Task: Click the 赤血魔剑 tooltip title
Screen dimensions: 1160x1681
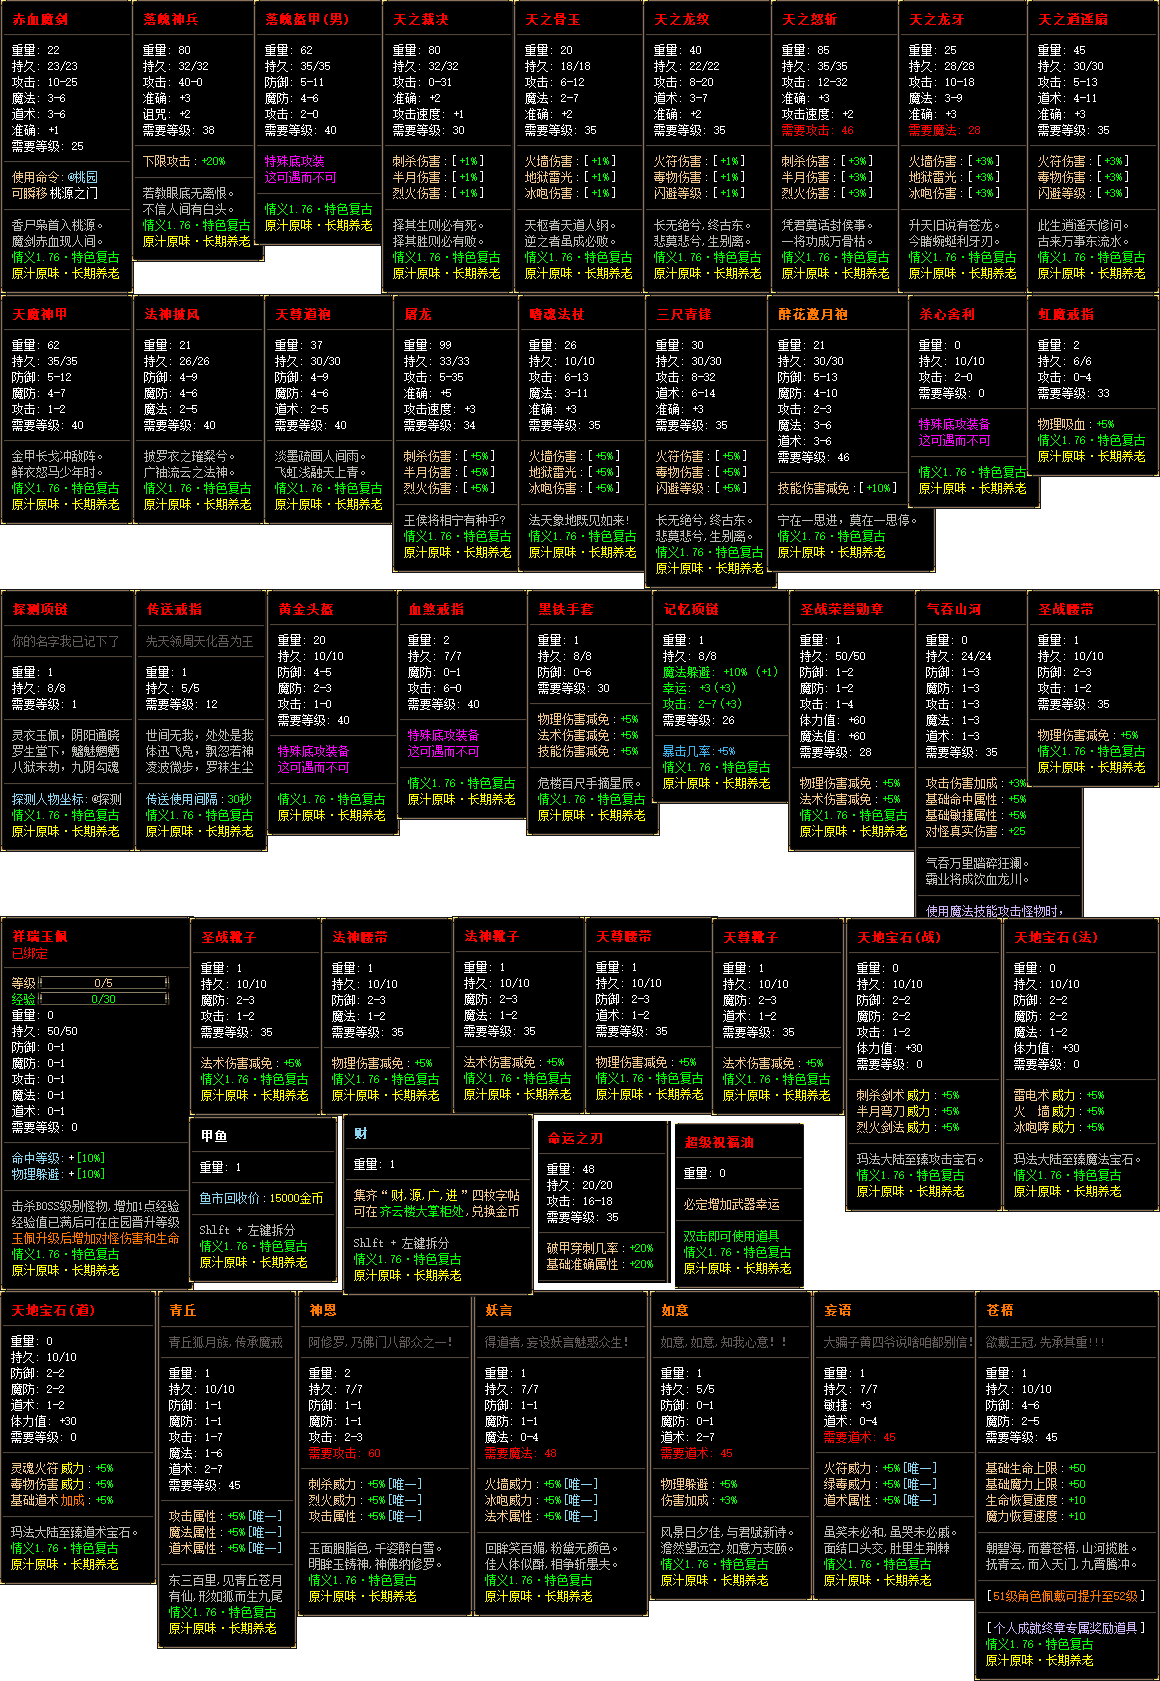Action: coord(41,20)
